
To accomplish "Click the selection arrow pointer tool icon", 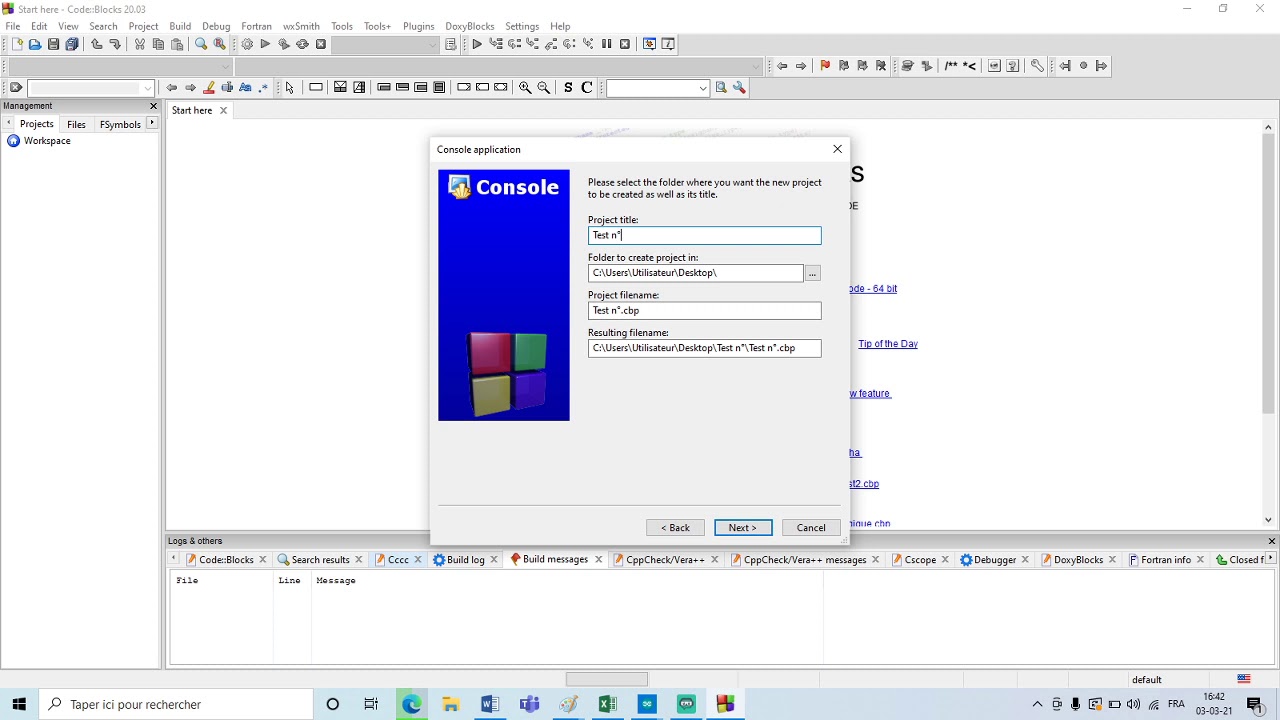I will pos(290,88).
